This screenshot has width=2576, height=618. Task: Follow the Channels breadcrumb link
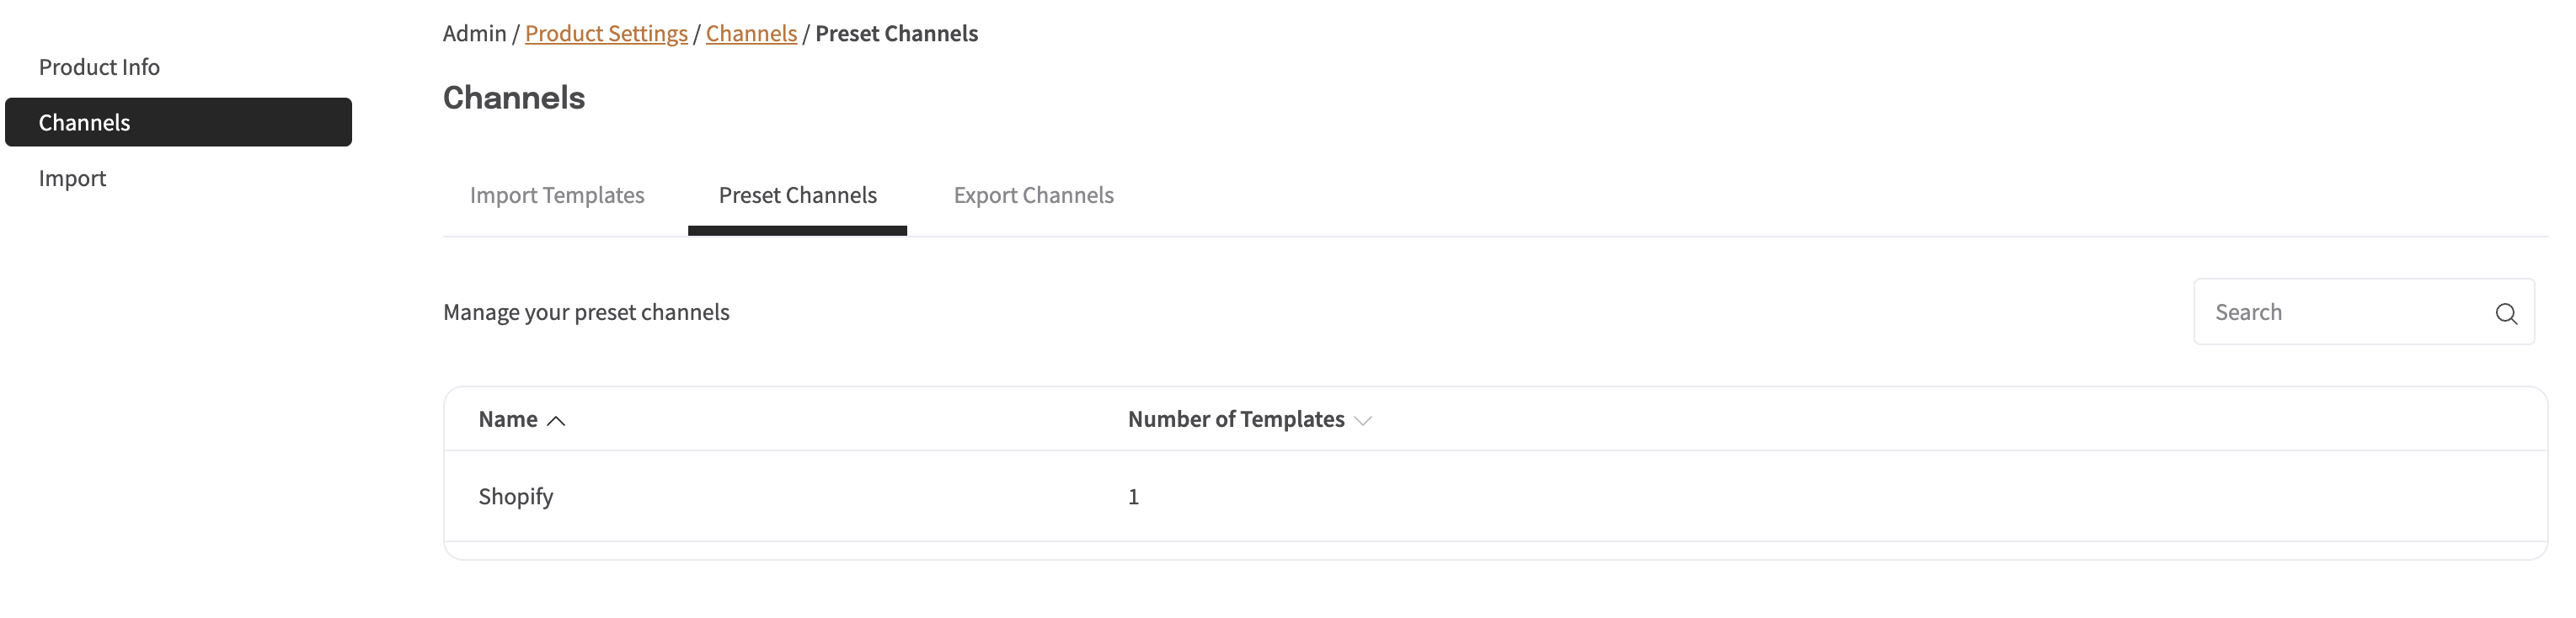[x=751, y=33]
